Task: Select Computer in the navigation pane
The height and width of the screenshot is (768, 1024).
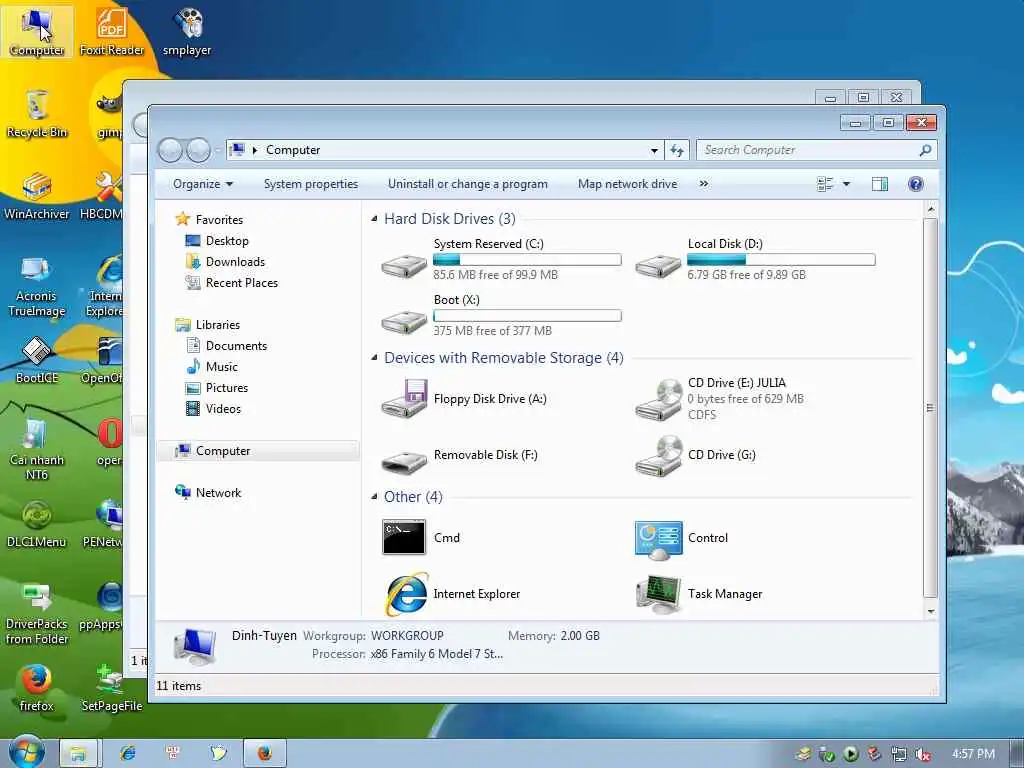Action: [259, 451]
